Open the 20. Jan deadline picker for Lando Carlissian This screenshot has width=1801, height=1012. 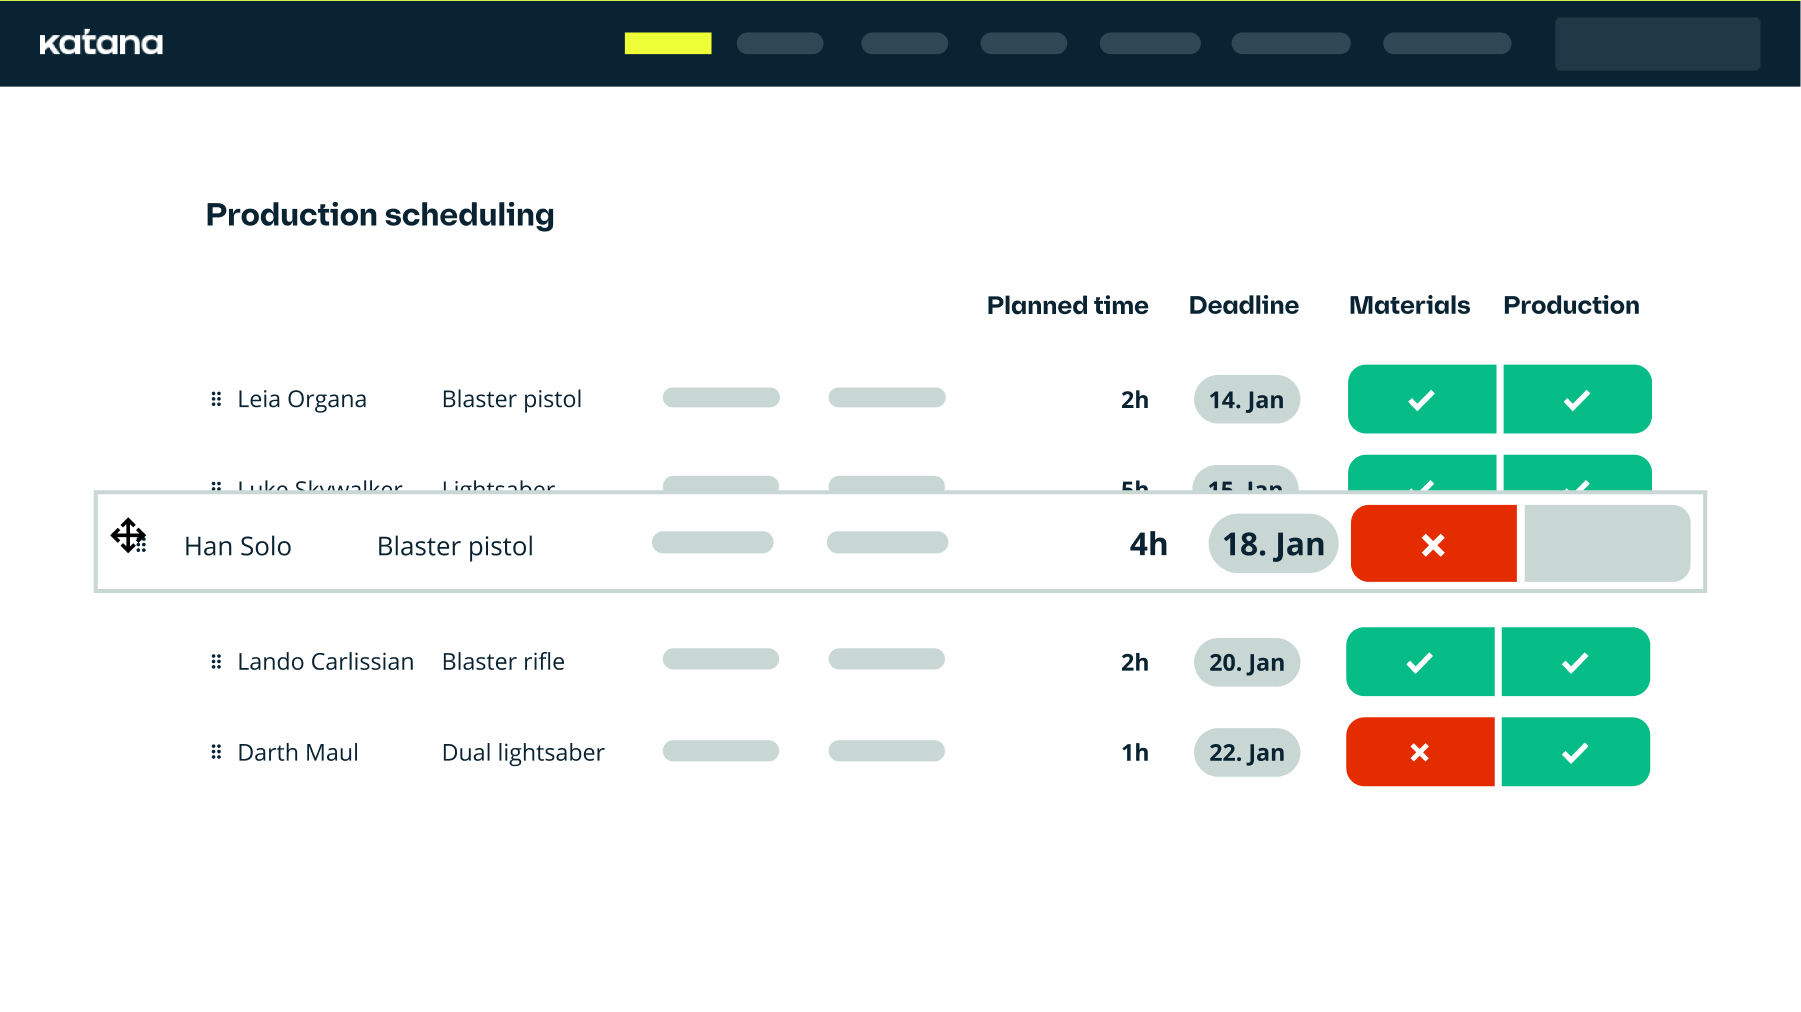[1246, 662]
